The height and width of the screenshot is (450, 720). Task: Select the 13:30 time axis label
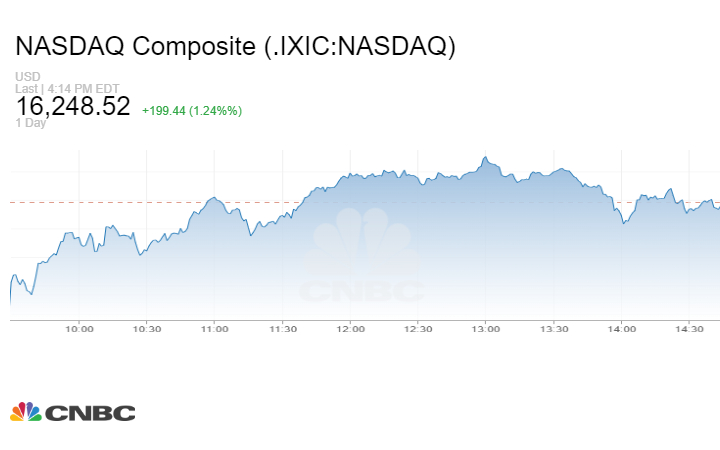[x=554, y=329]
